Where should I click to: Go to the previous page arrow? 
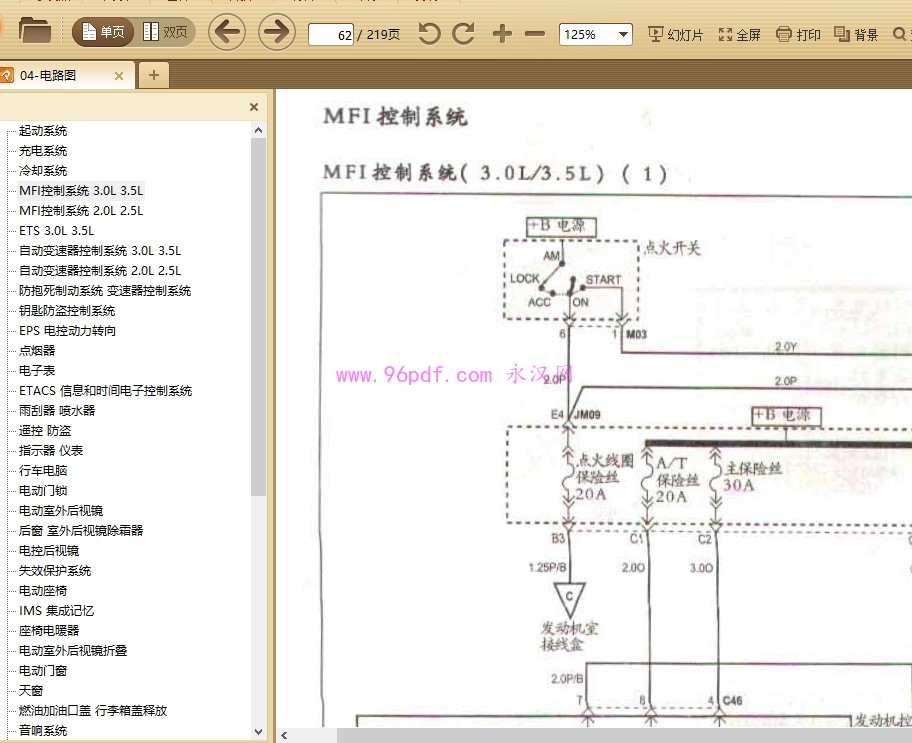click(x=226, y=32)
